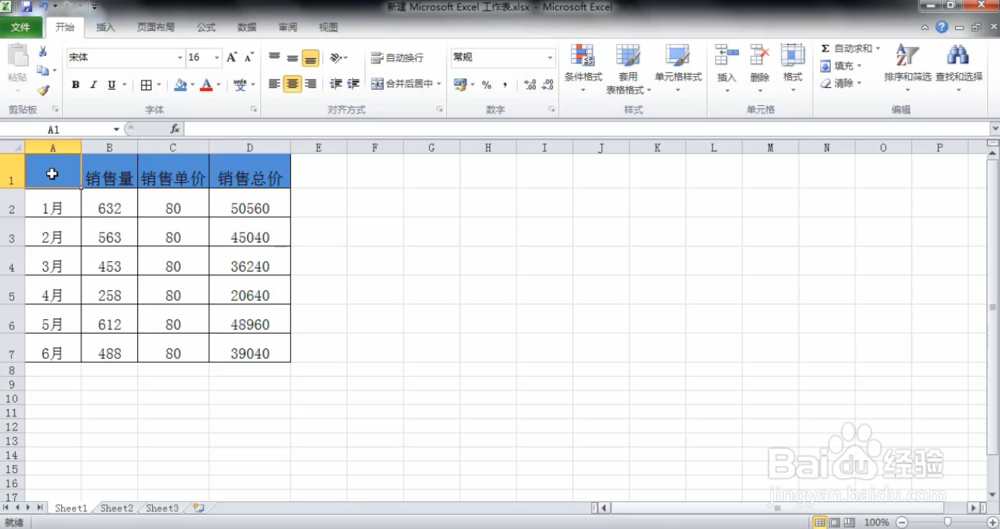Viewport: 1000px width, 529px height.
Task: Click the borders grid icon
Action: 146,84
